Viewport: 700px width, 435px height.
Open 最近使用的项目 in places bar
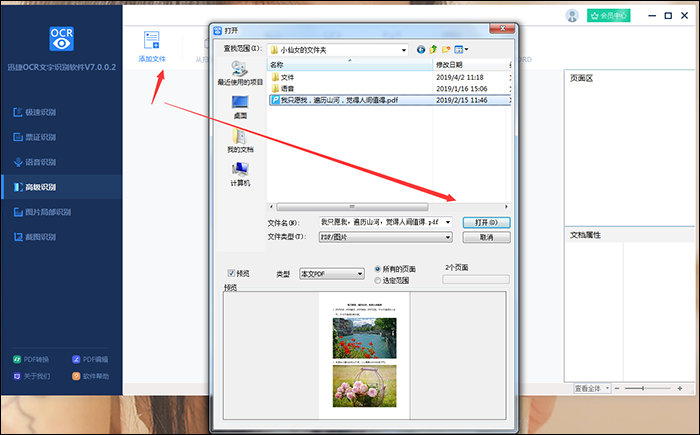[x=240, y=73]
